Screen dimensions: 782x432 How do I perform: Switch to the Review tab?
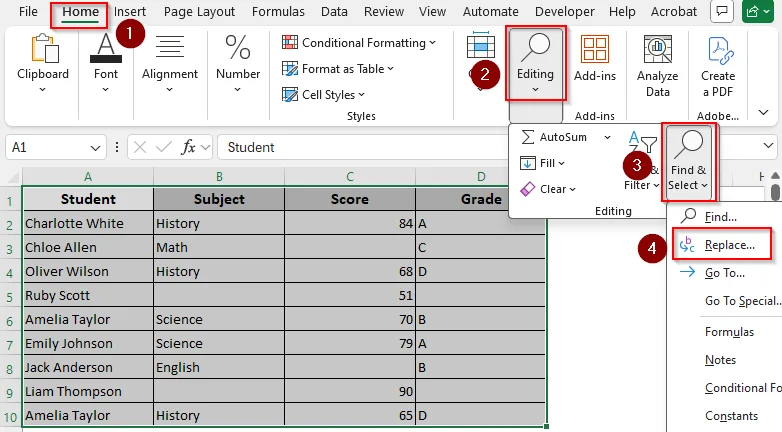pos(384,11)
